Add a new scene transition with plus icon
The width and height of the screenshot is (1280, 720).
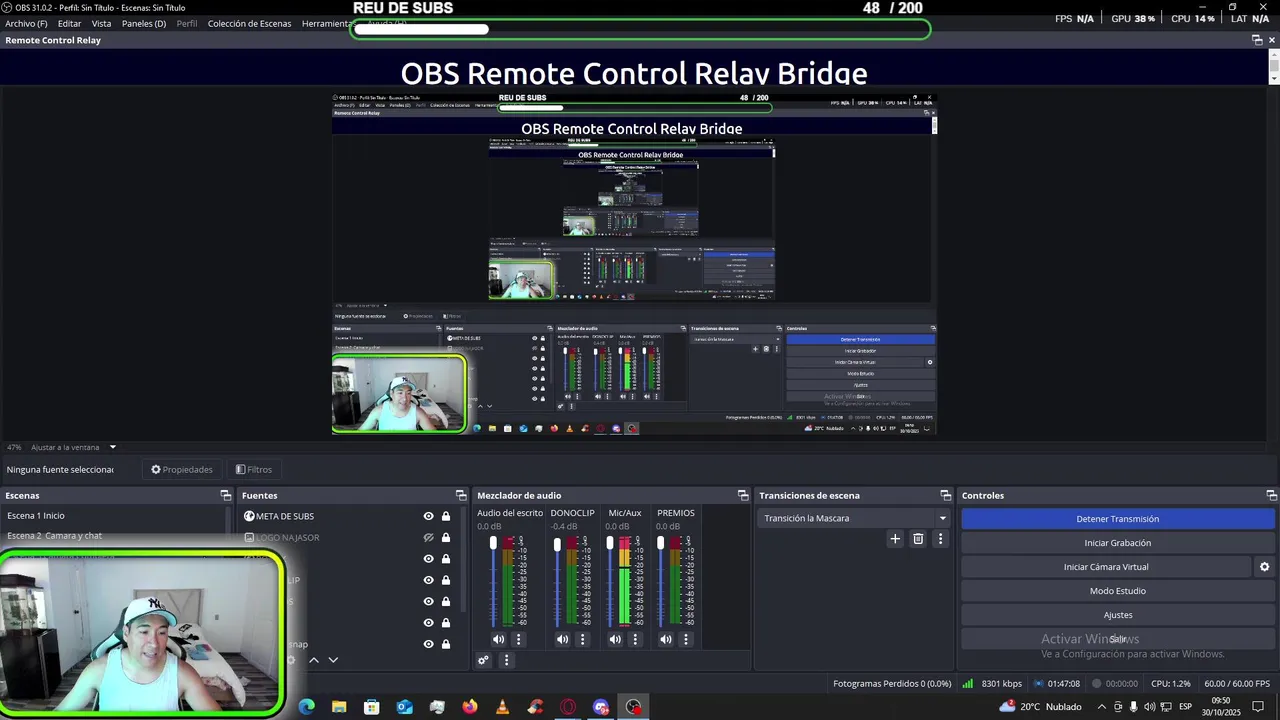[x=895, y=539]
